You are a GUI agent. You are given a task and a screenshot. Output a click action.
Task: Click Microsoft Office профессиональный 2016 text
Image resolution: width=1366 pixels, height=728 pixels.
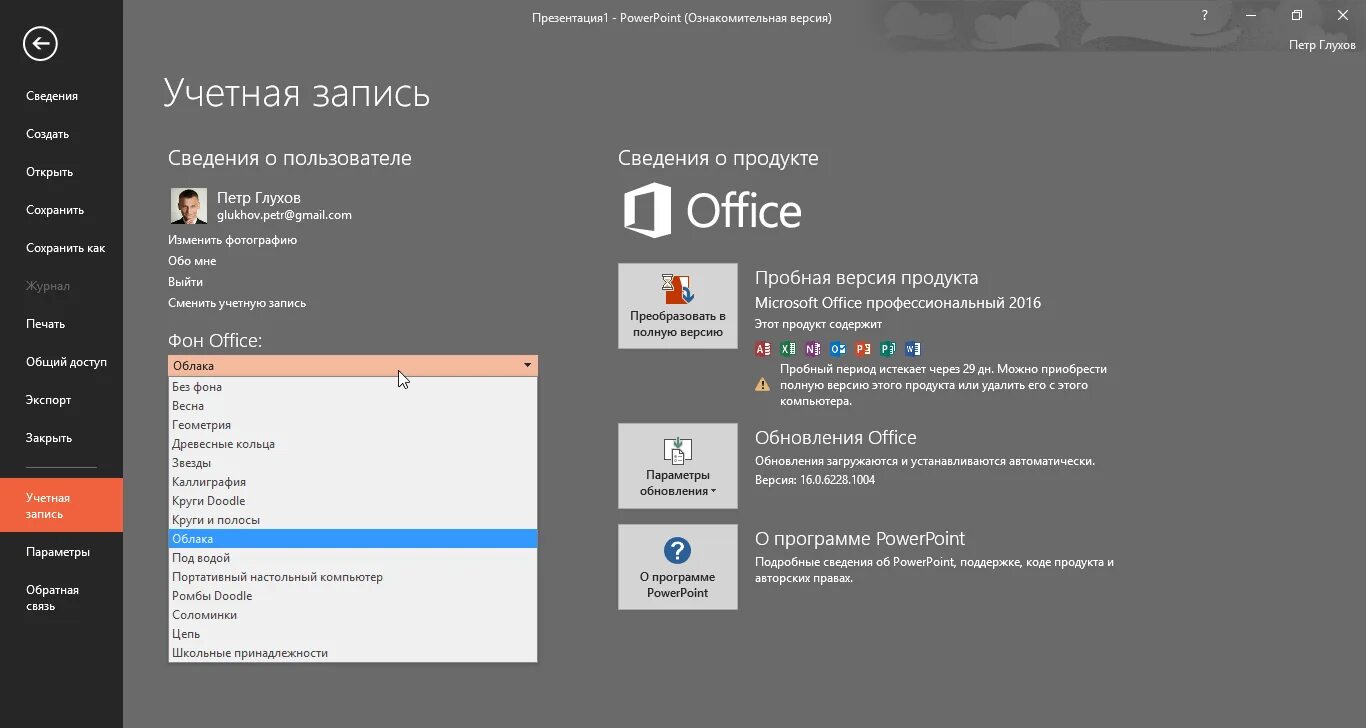coord(898,302)
